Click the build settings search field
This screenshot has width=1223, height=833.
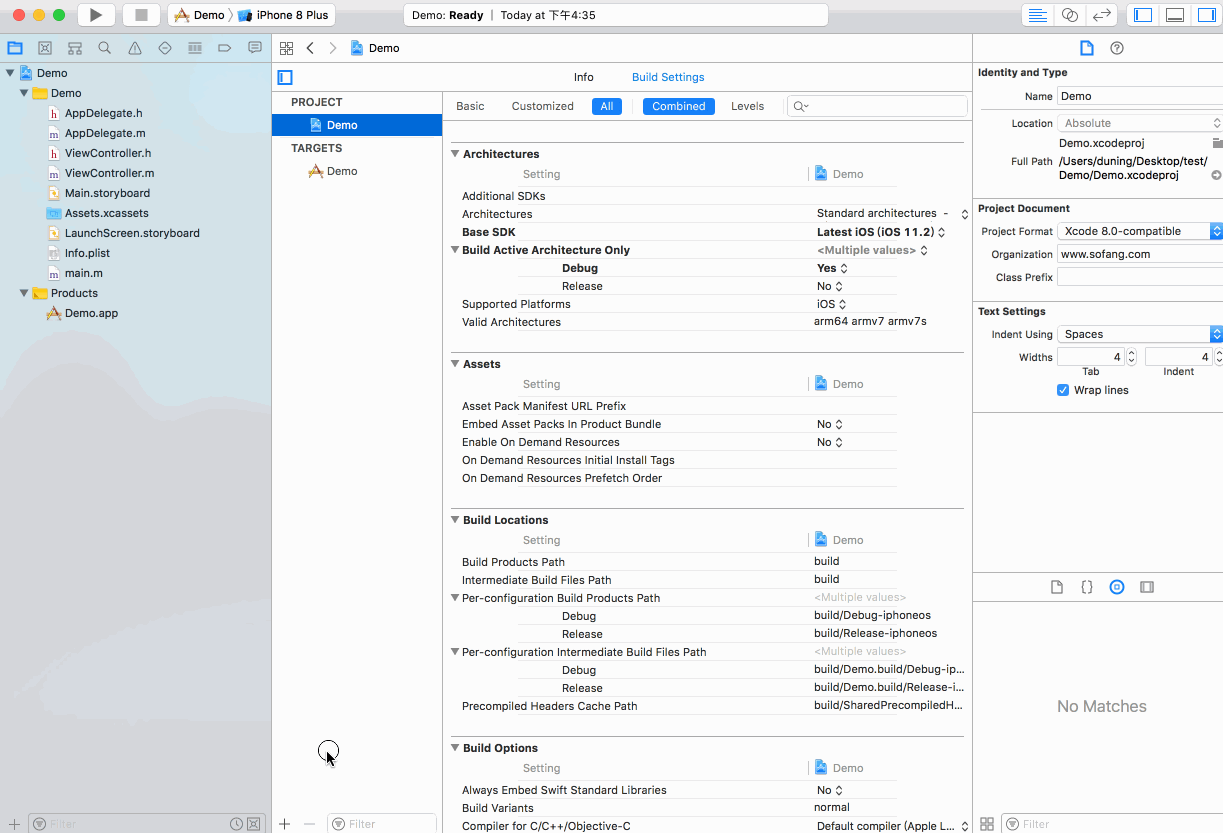[x=878, y=106]
